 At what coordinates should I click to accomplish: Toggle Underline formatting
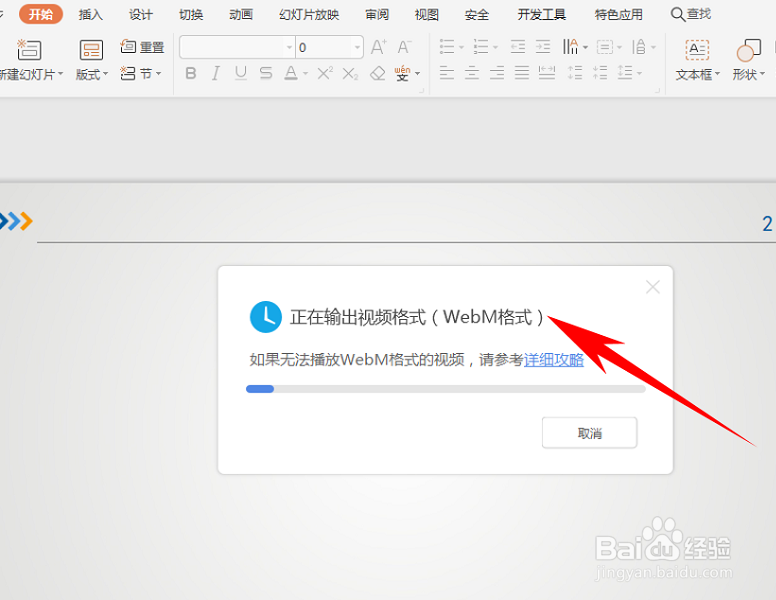[241, 74]
